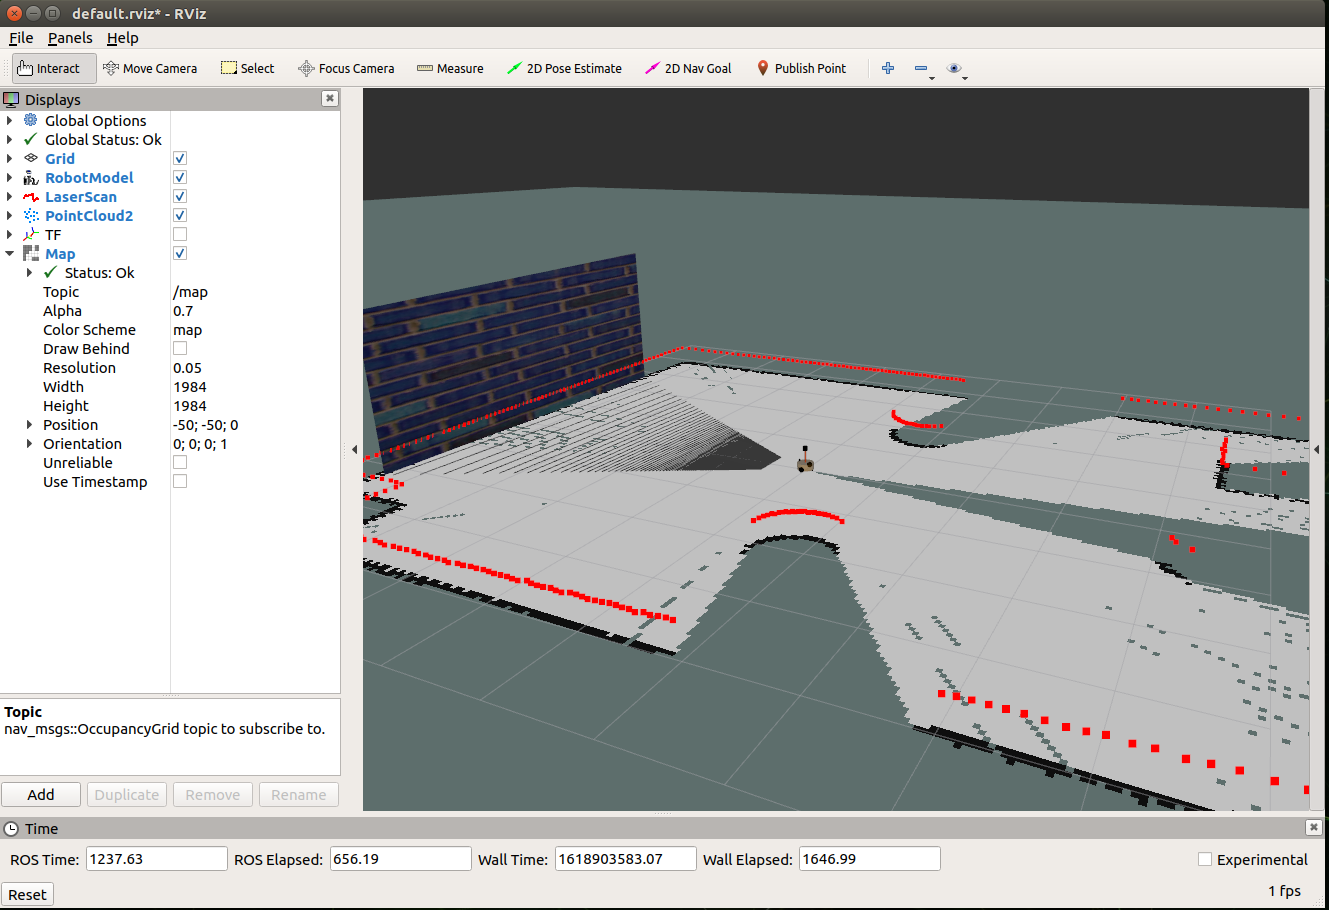Click the Add button to add a display
Image resolution: width=1329 pixels, height=910 pixels.
coord(40,794)
